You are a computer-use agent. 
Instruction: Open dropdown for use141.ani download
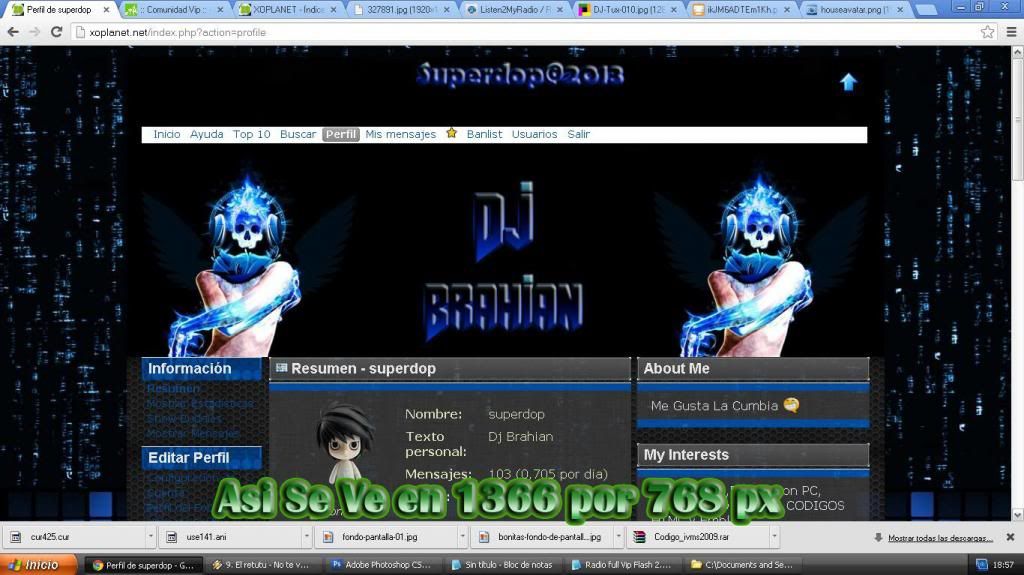click(306, 536)
